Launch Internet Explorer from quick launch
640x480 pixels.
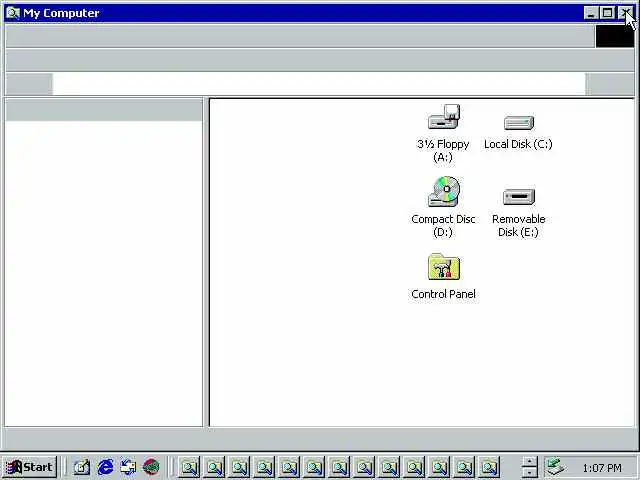coord(105,467)
